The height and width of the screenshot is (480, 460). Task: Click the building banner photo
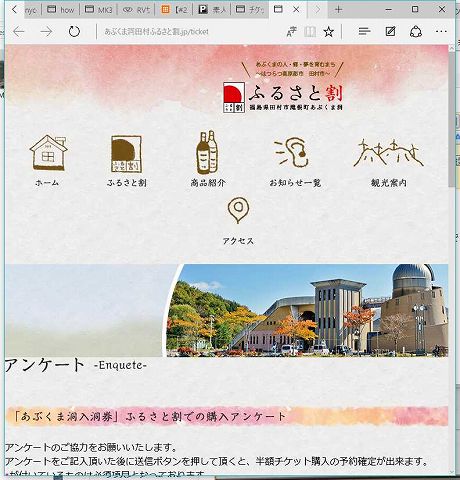pyautogui.click(x=307, y=310)
